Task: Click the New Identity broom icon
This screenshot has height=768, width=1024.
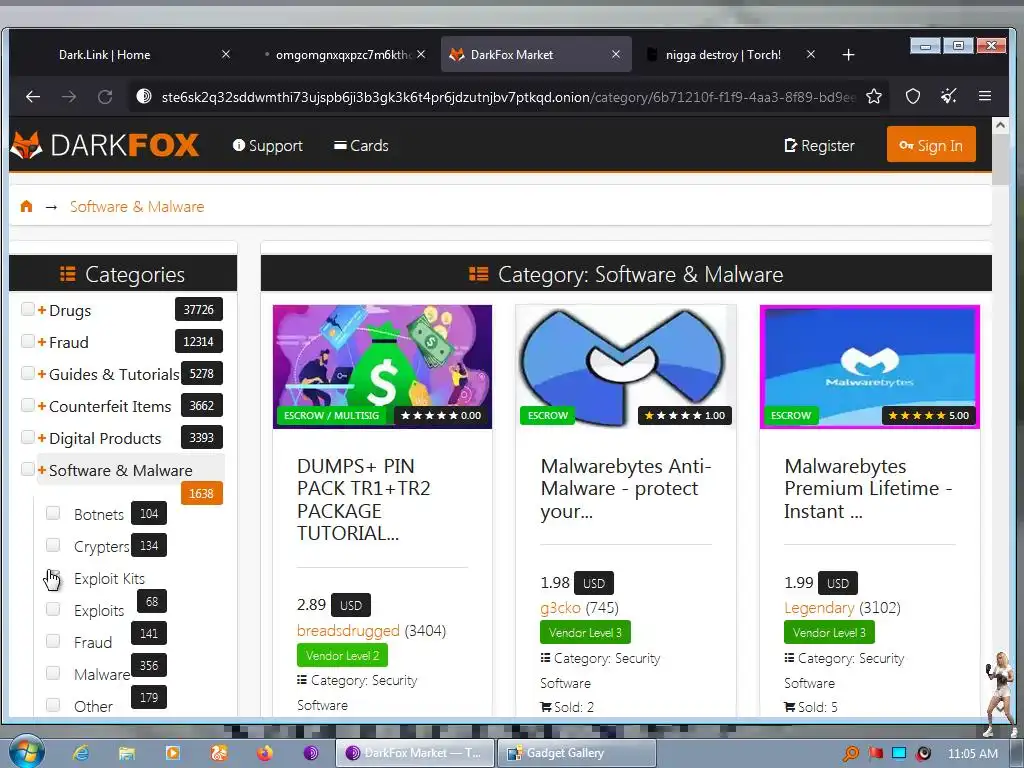Action: (948, 97)
